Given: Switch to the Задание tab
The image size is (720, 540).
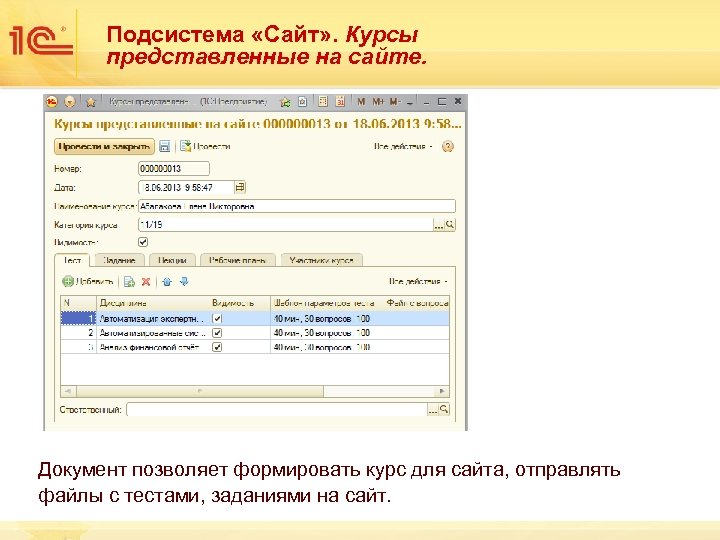Looking at the screenshot, I should pyautogui.click(x=119, y=260).
